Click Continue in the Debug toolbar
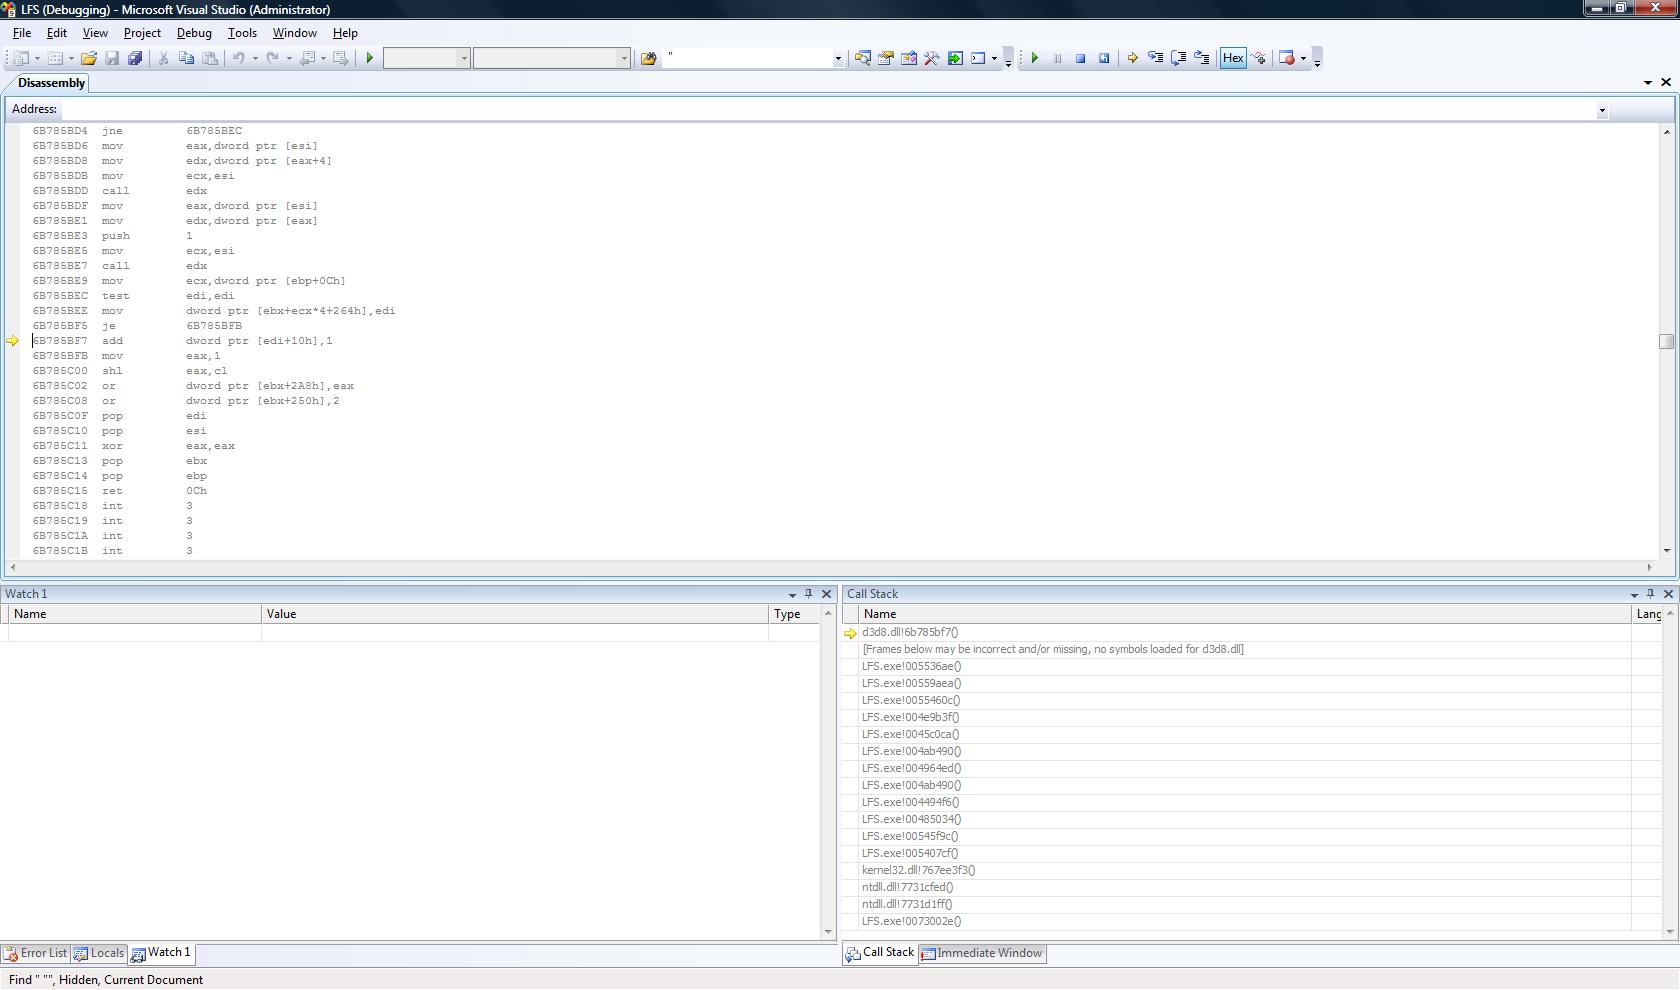 pyautogui.click(x=1035, y=58)
